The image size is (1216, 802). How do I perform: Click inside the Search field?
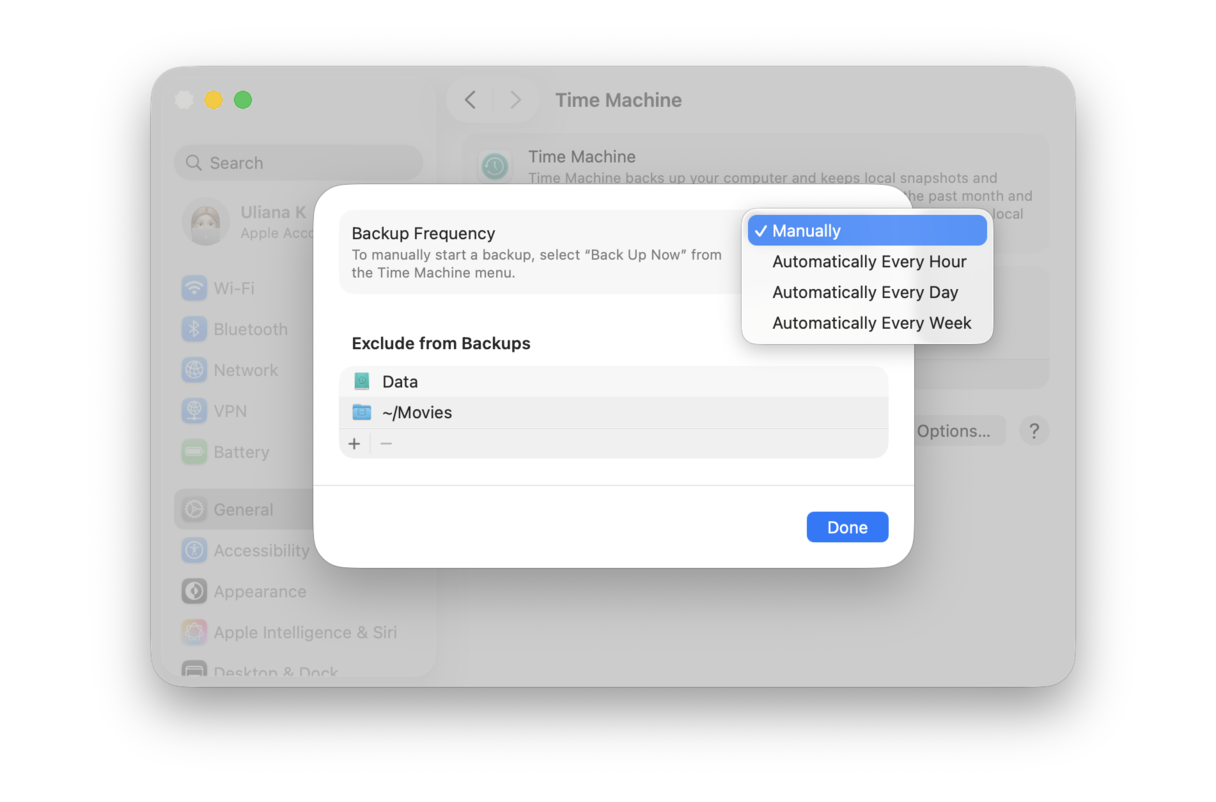[x=298, y=162]
